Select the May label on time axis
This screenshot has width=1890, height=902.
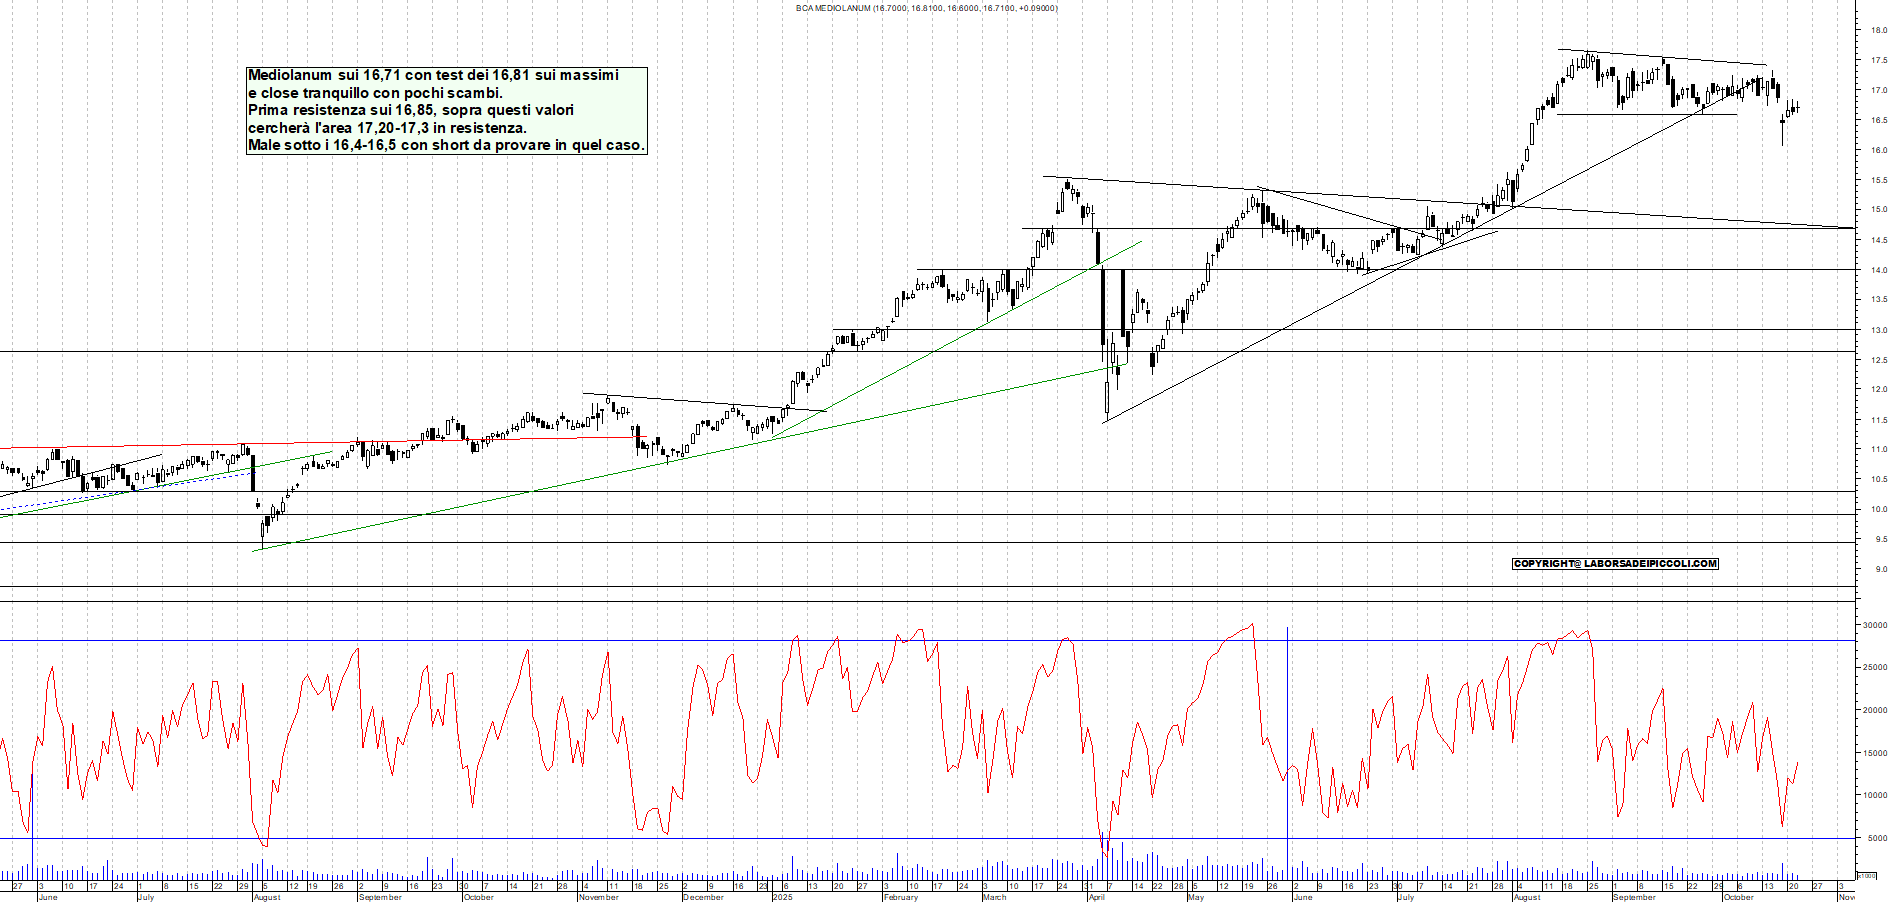pyautogui.click(x=1195, y=897)
